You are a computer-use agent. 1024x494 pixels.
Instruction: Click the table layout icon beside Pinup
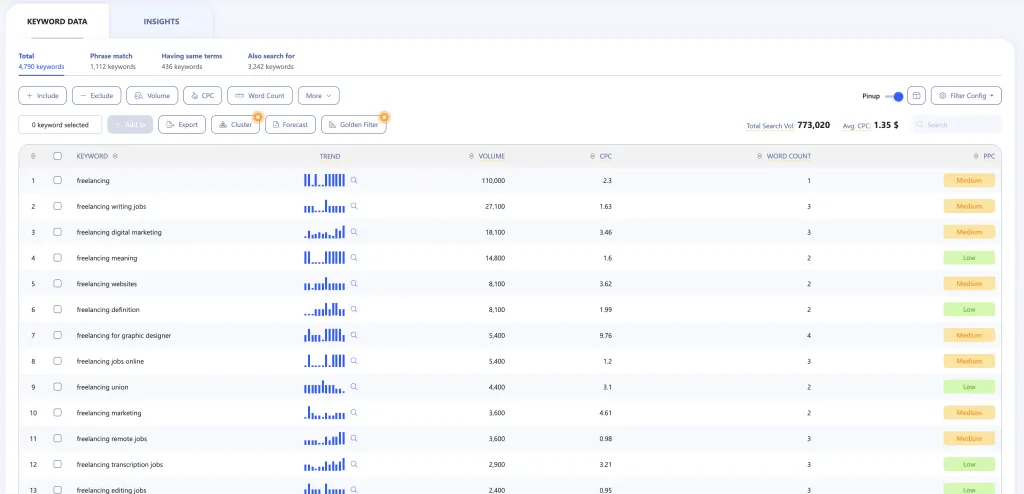tap(916, 96)
